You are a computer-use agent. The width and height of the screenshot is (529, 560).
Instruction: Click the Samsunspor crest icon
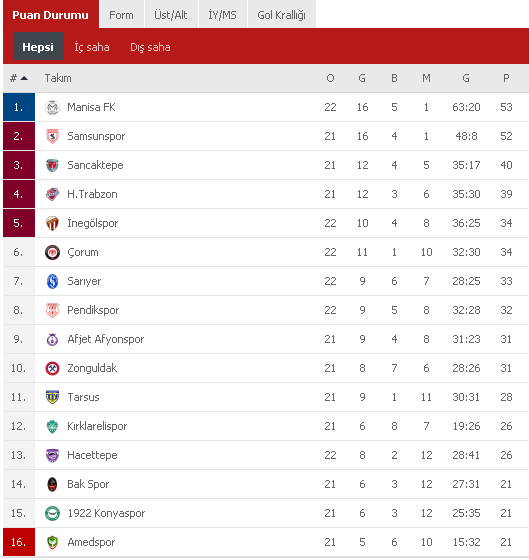coord(52,136)
